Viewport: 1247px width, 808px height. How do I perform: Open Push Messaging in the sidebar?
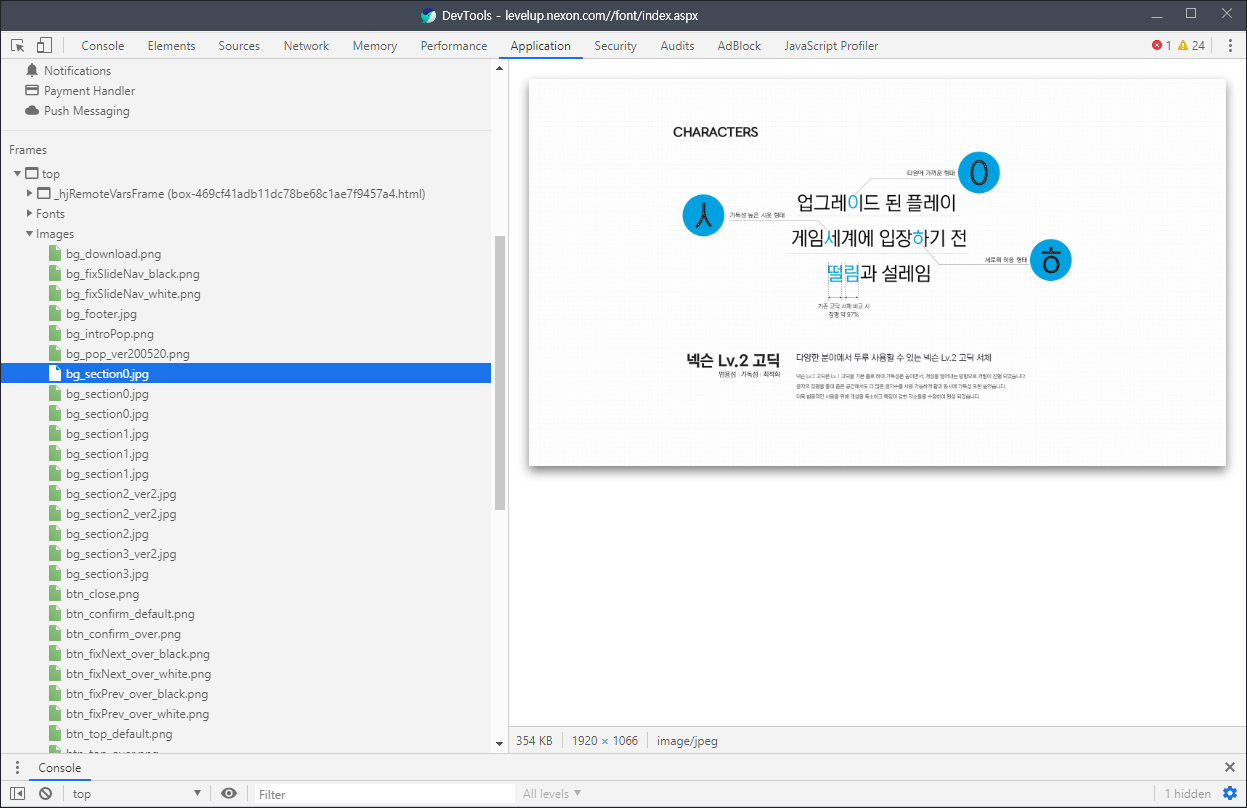(x=87, y=111)
